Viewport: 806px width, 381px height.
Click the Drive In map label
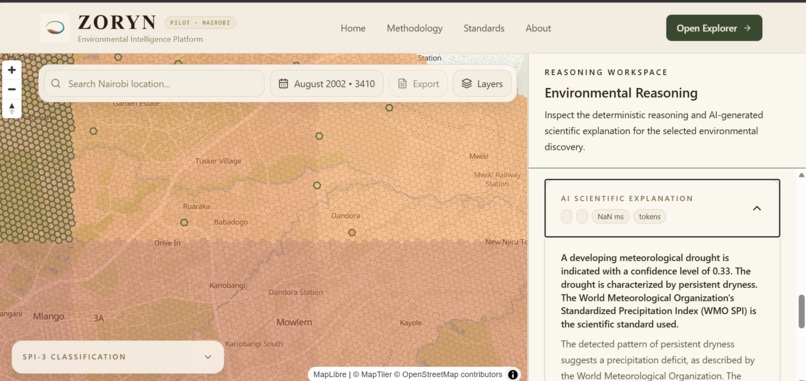tap(168, 243)
